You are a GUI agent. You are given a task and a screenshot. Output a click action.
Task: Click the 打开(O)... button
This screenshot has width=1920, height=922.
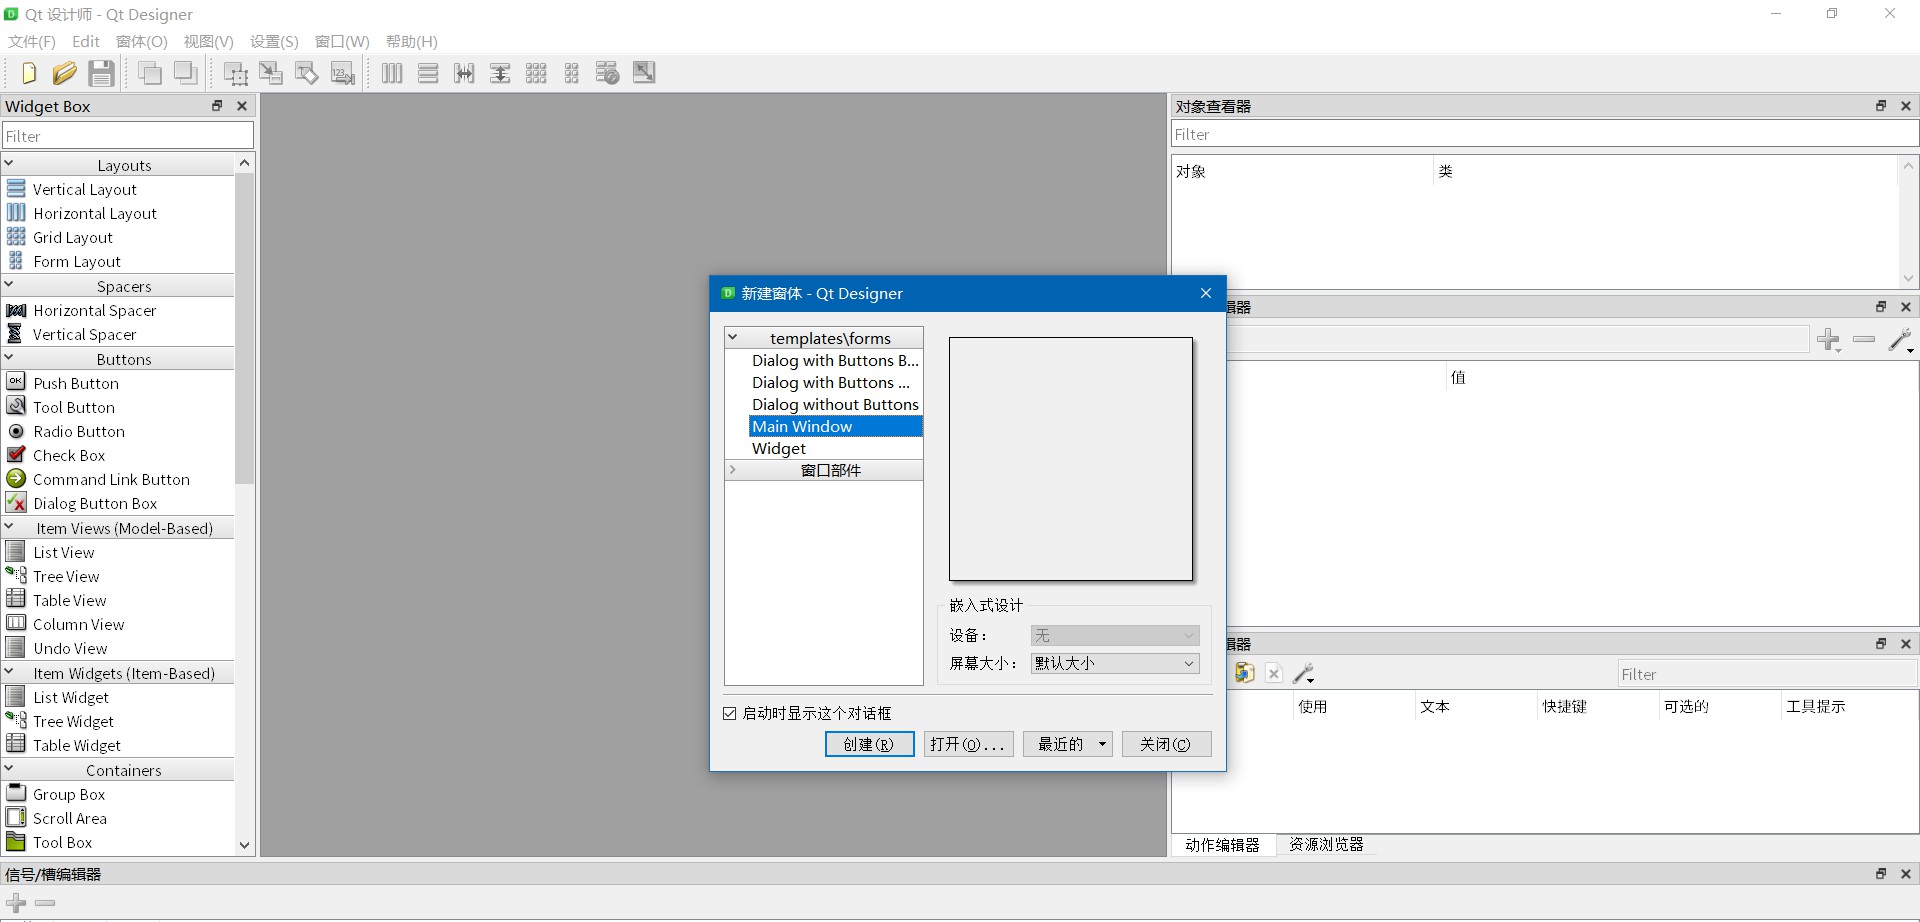(968, 744)
